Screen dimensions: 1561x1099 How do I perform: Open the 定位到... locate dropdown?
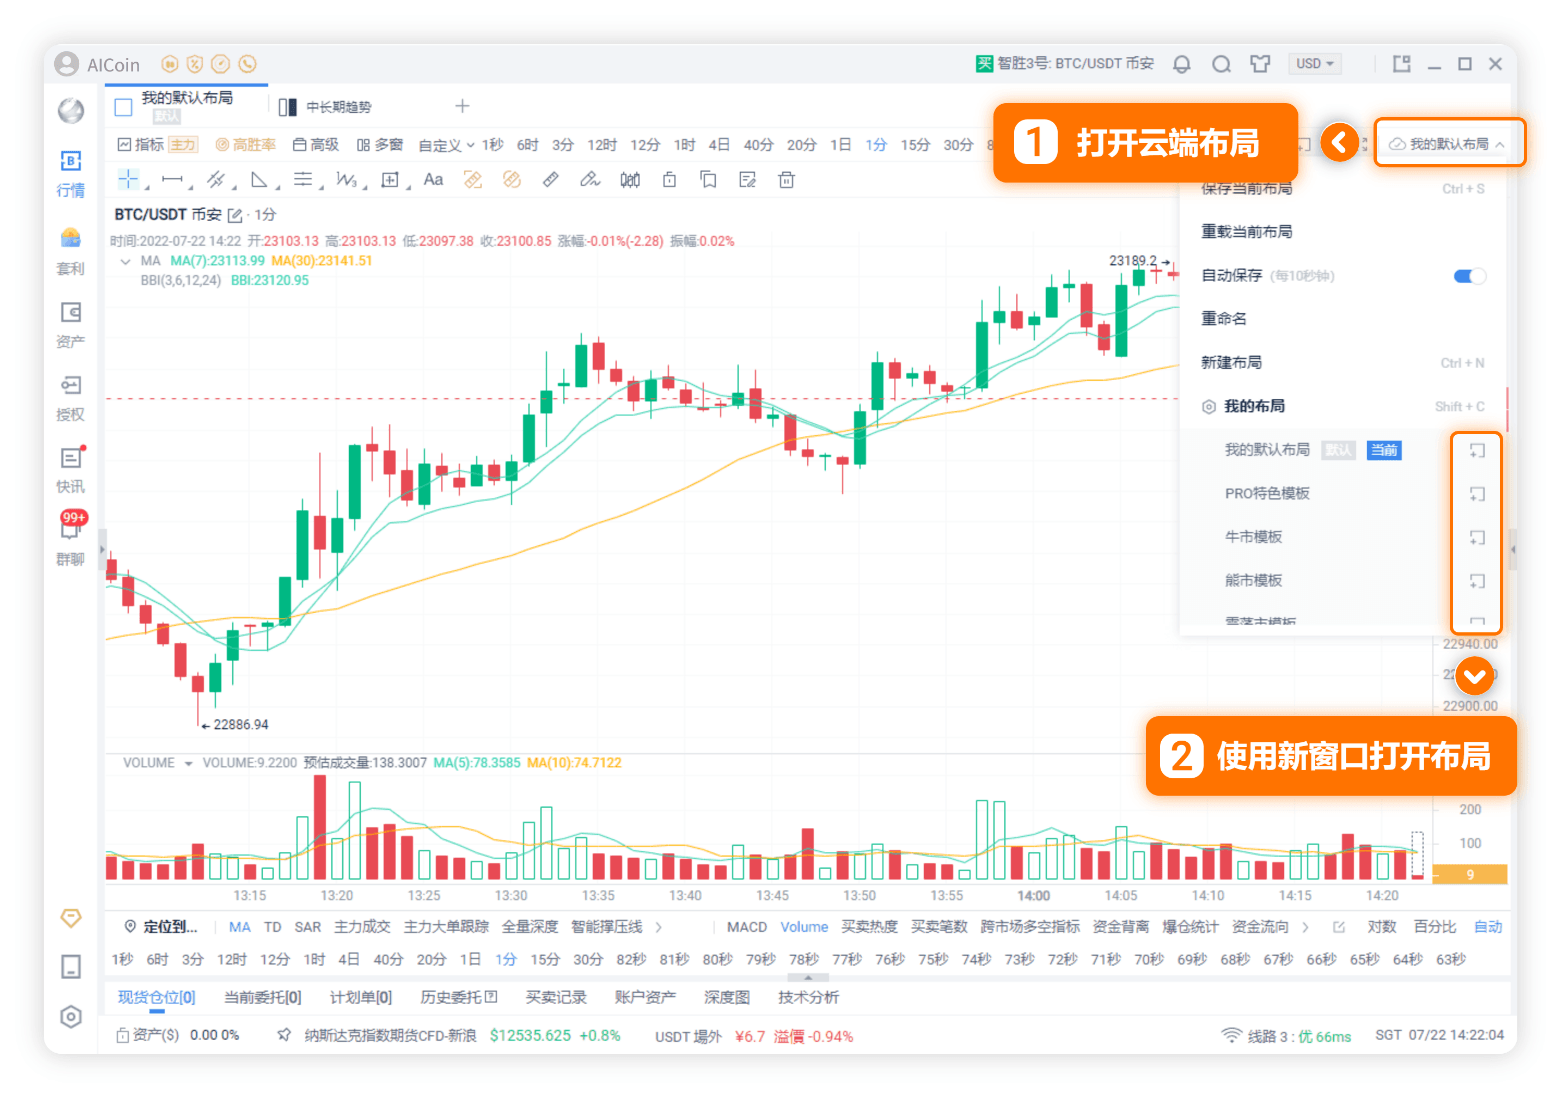(161, 927)
